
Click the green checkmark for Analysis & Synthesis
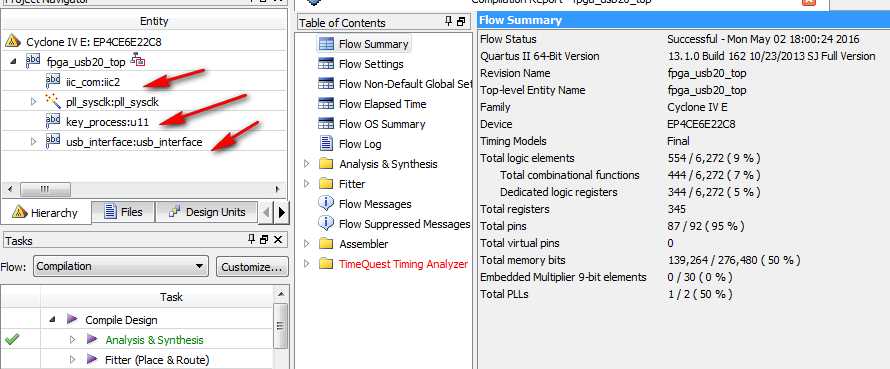pos(11,339)
